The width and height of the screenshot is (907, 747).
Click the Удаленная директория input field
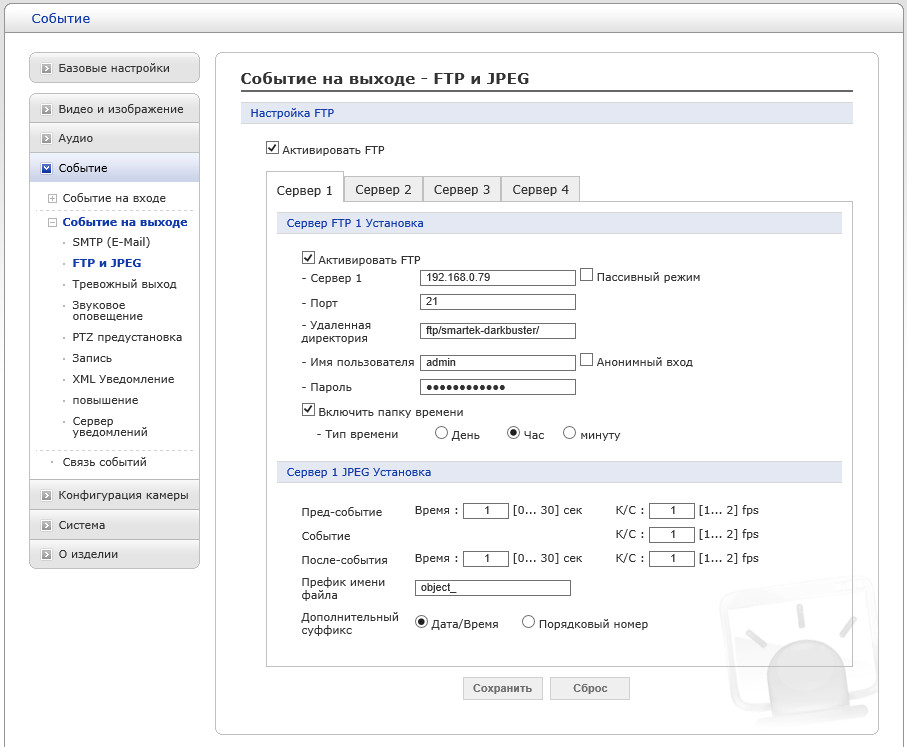tap(498, 329)
